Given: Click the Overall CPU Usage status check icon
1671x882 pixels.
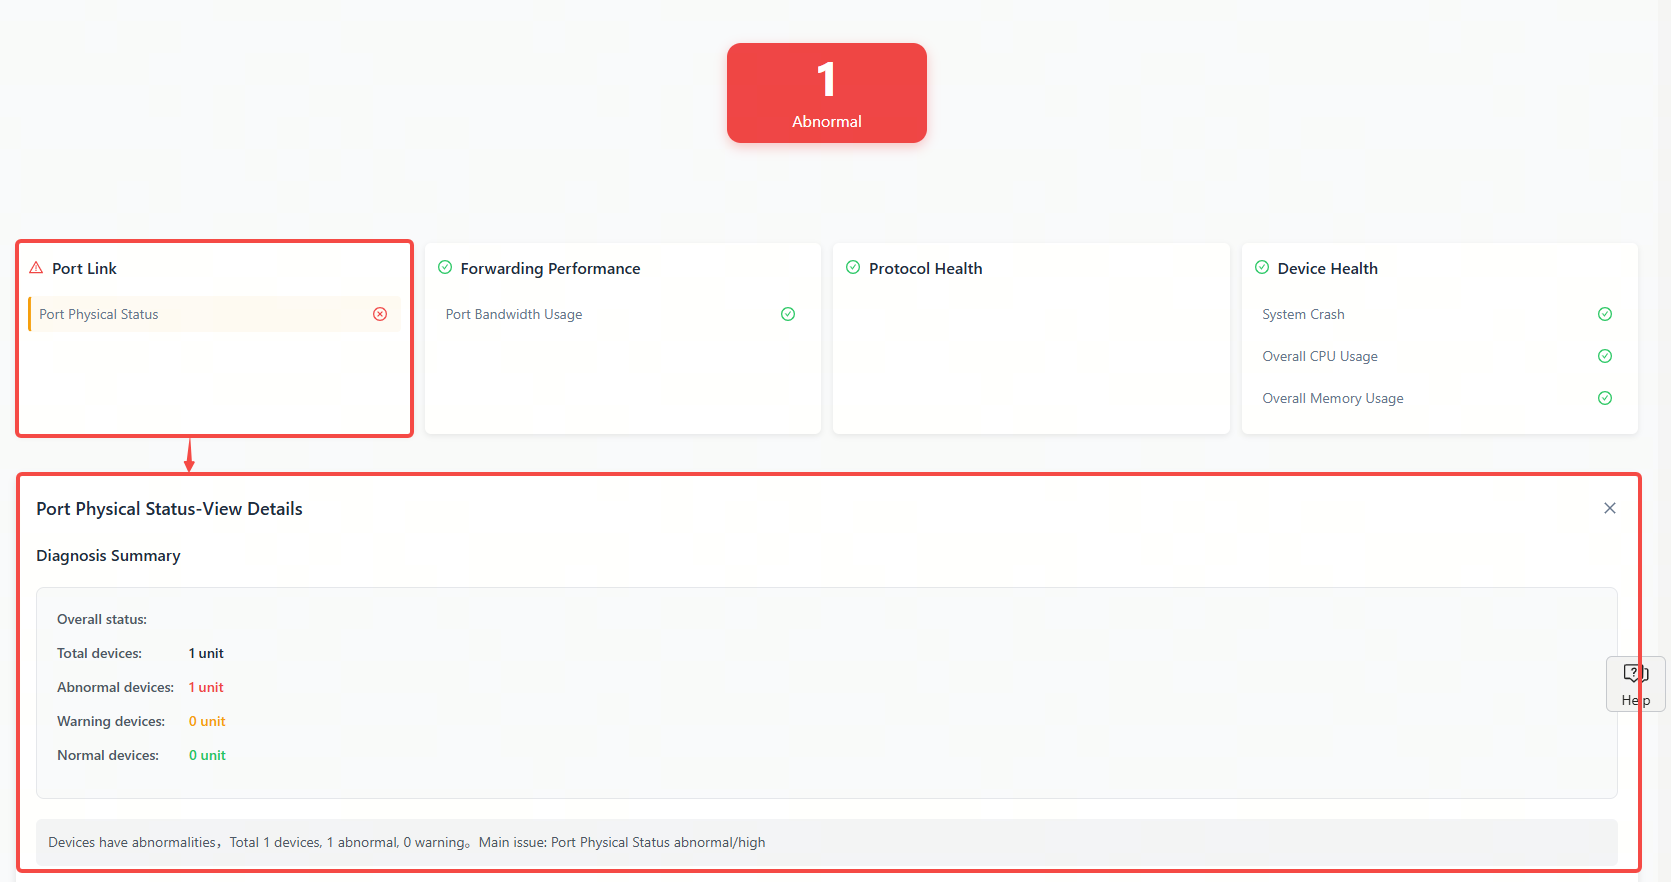Looking at the screenshot, I should pos(1605,356).
